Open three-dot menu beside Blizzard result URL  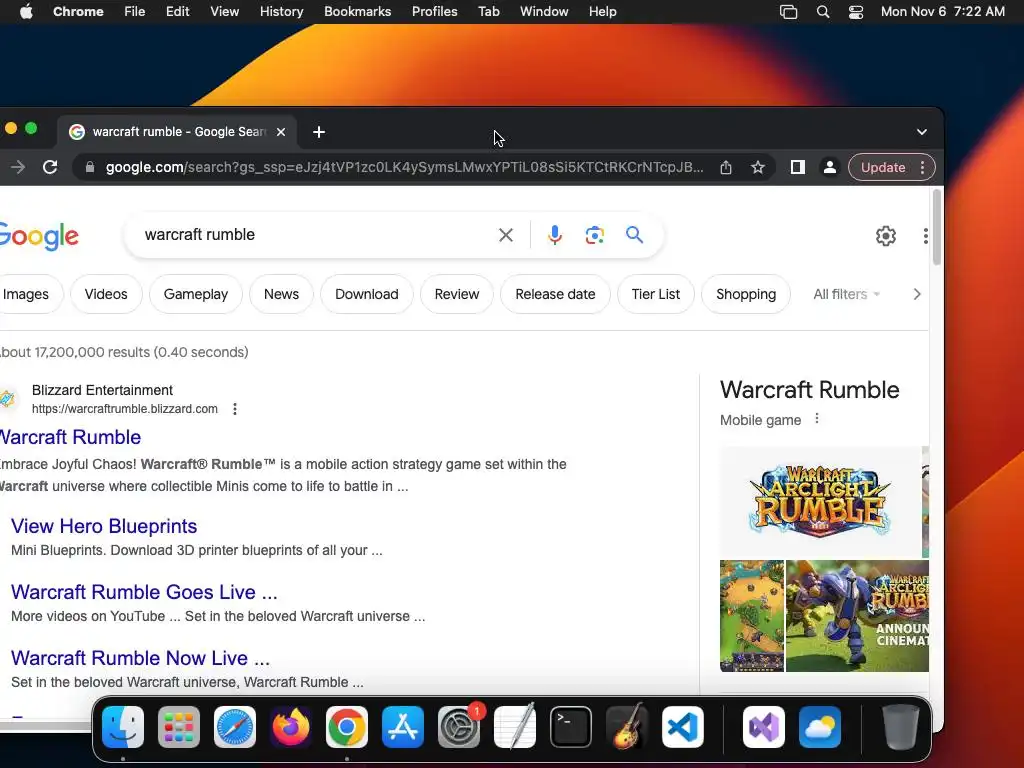coord(234,409)
